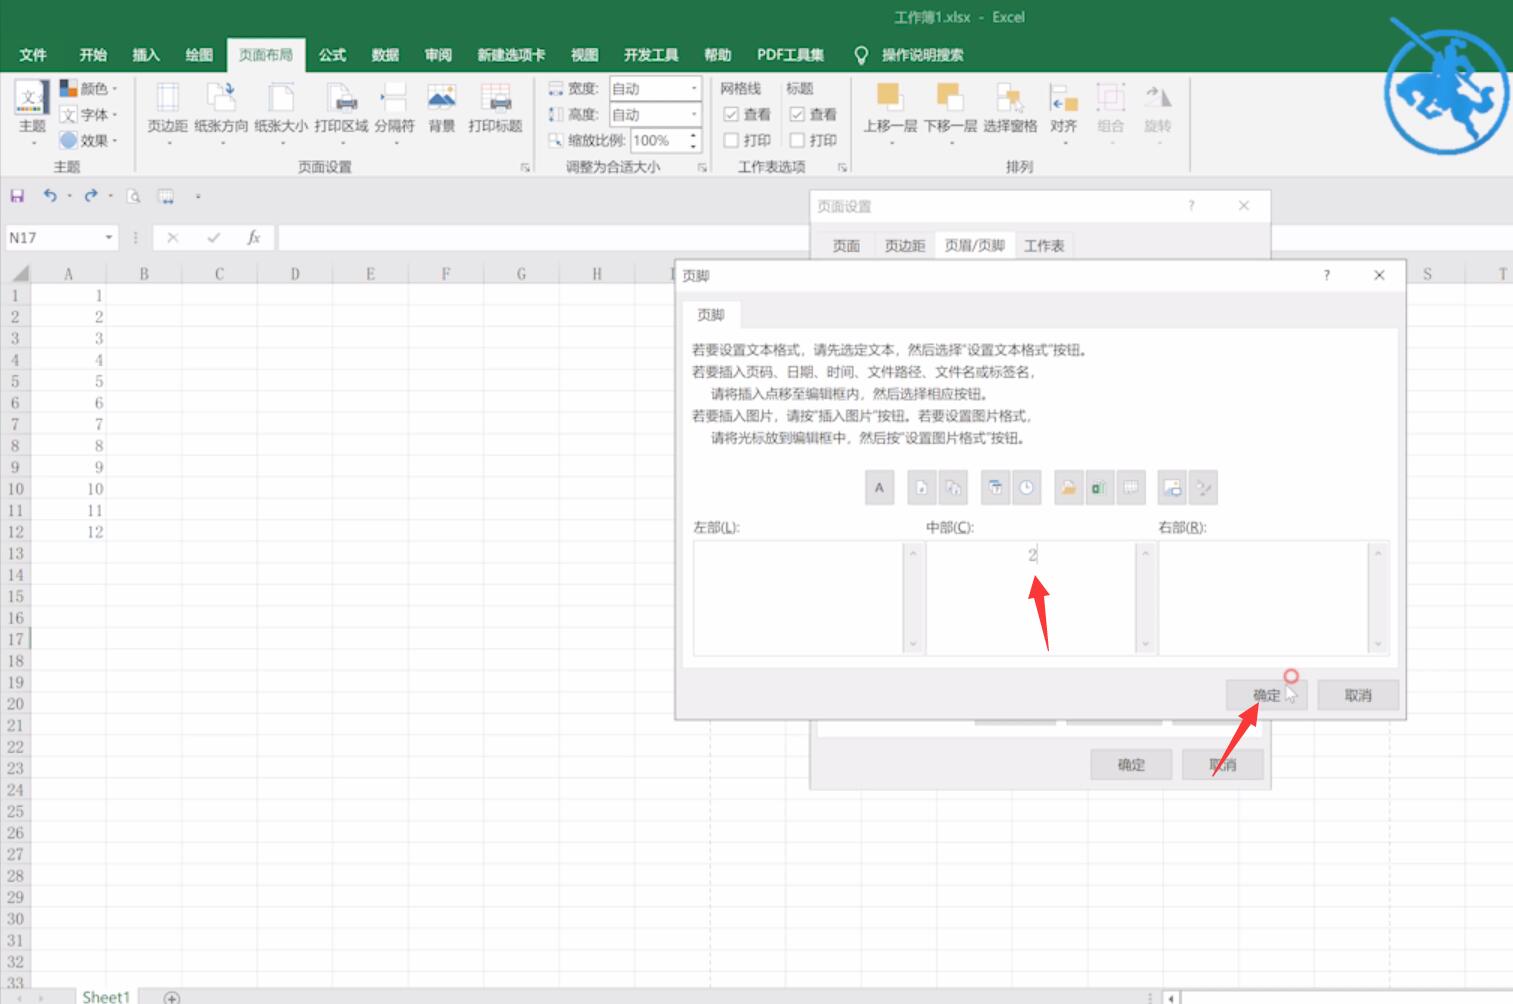This screenshot has height=1004, width=1513.
Task: Click the Format Text button in footer dialog
Action: coord(879,488)
